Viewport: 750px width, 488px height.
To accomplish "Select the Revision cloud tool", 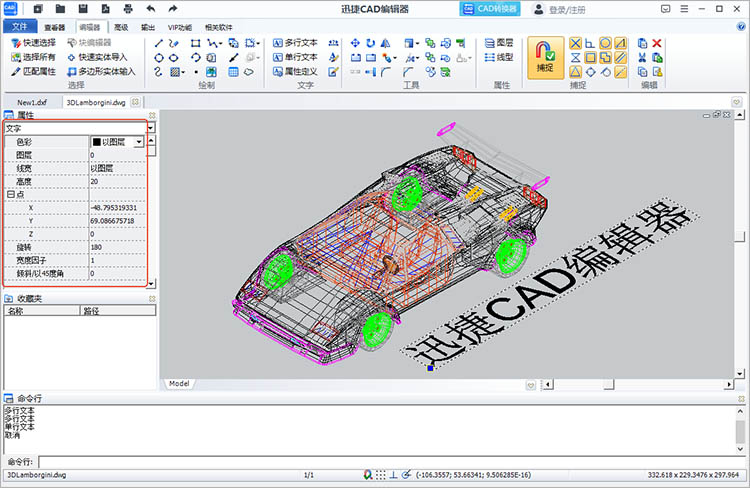I will click(249, 72).
